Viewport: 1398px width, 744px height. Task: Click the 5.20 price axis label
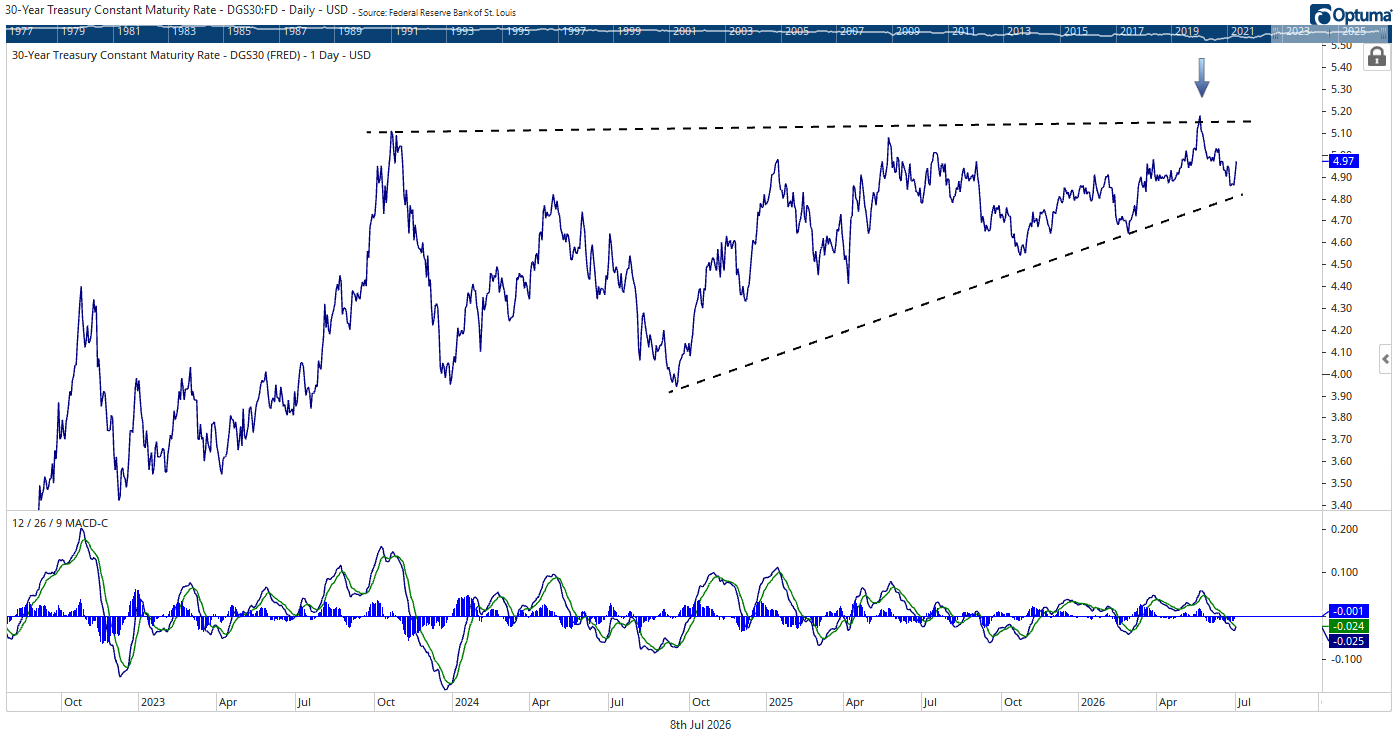tap(1340, 111)
